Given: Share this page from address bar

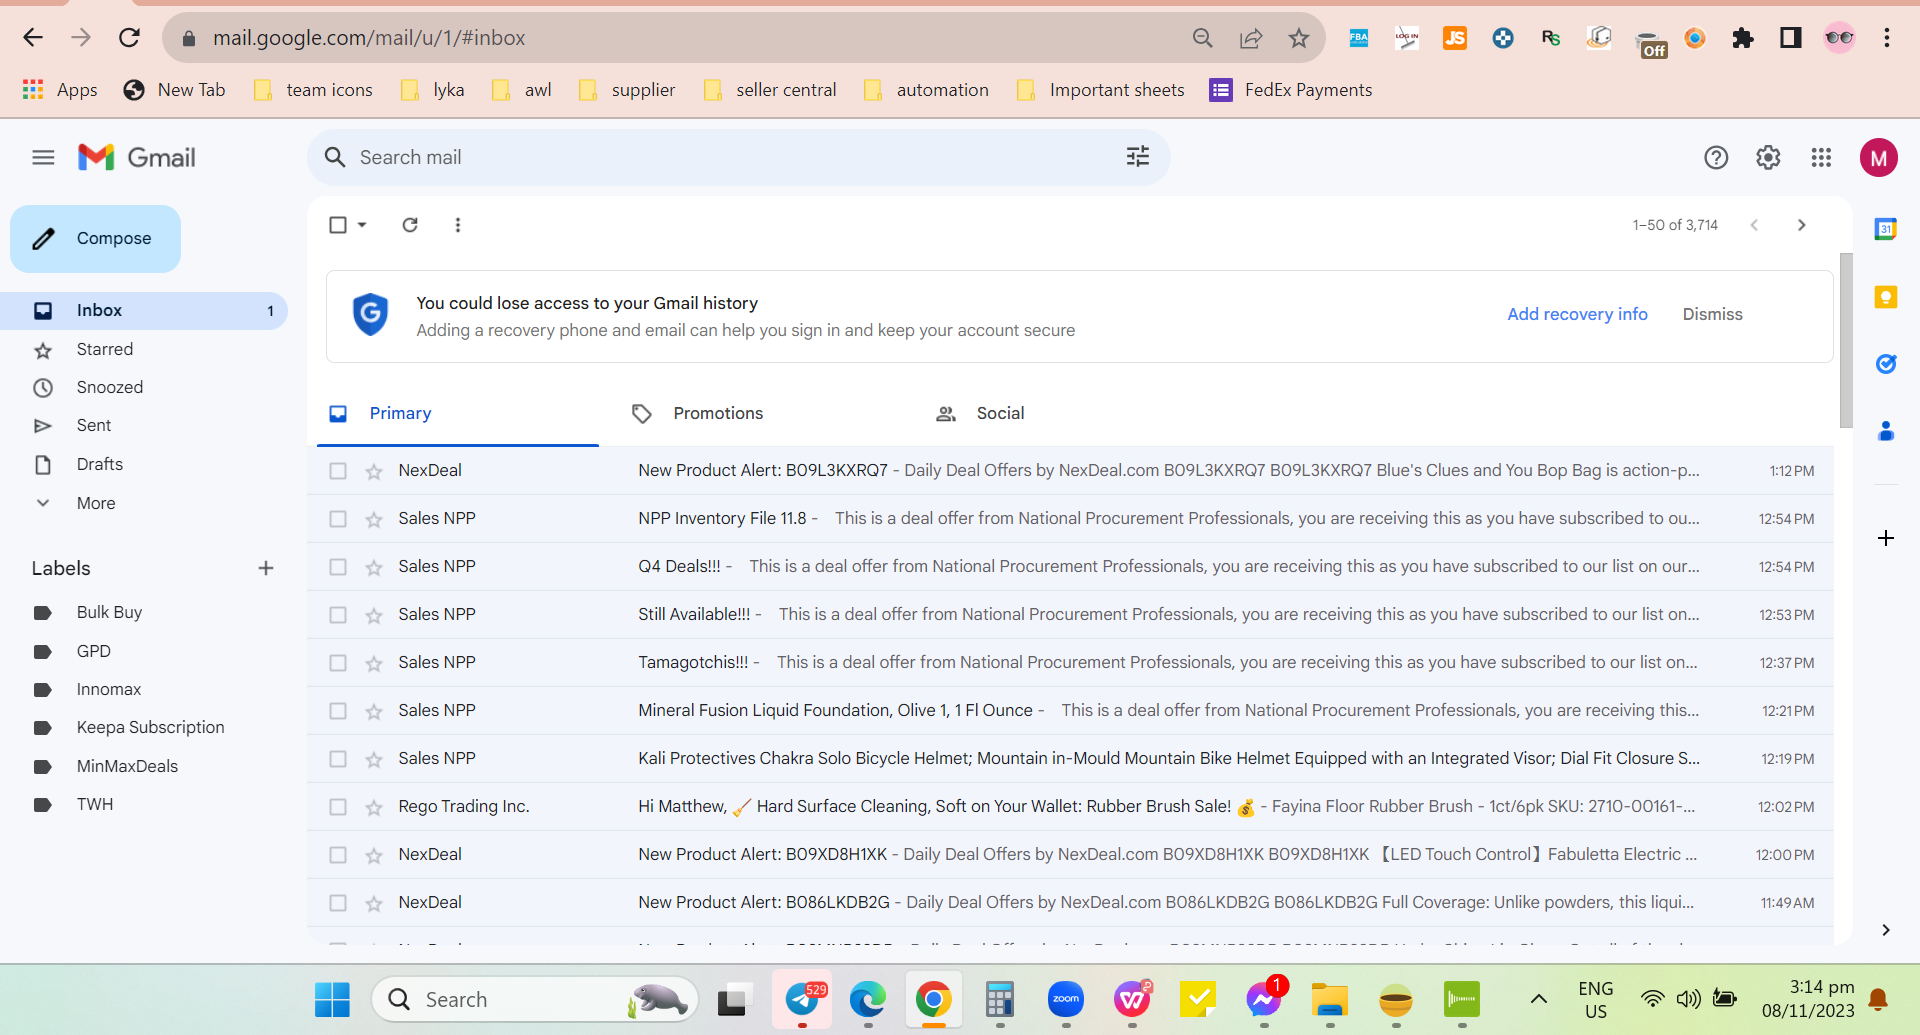Looking at the screenshot, I should pos(1251,38).
